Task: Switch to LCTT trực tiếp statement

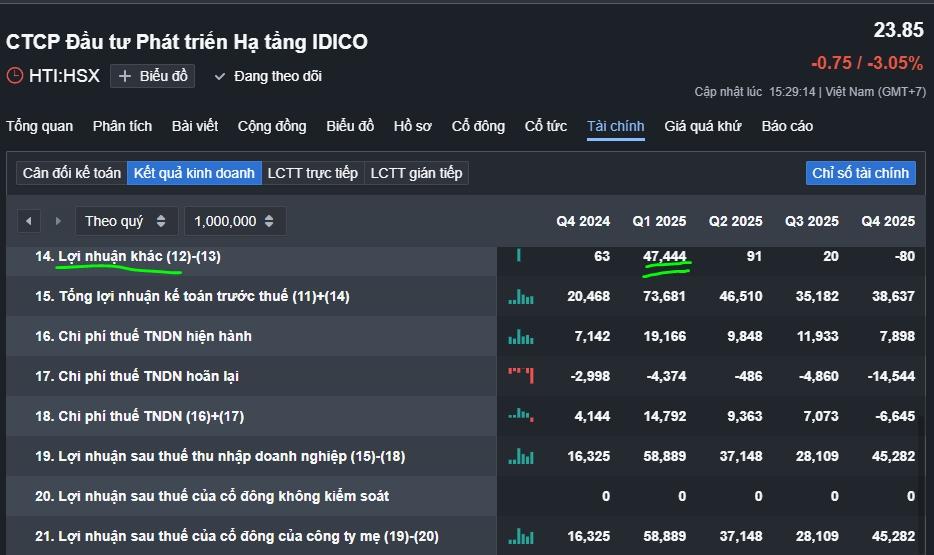Action: 312,173
